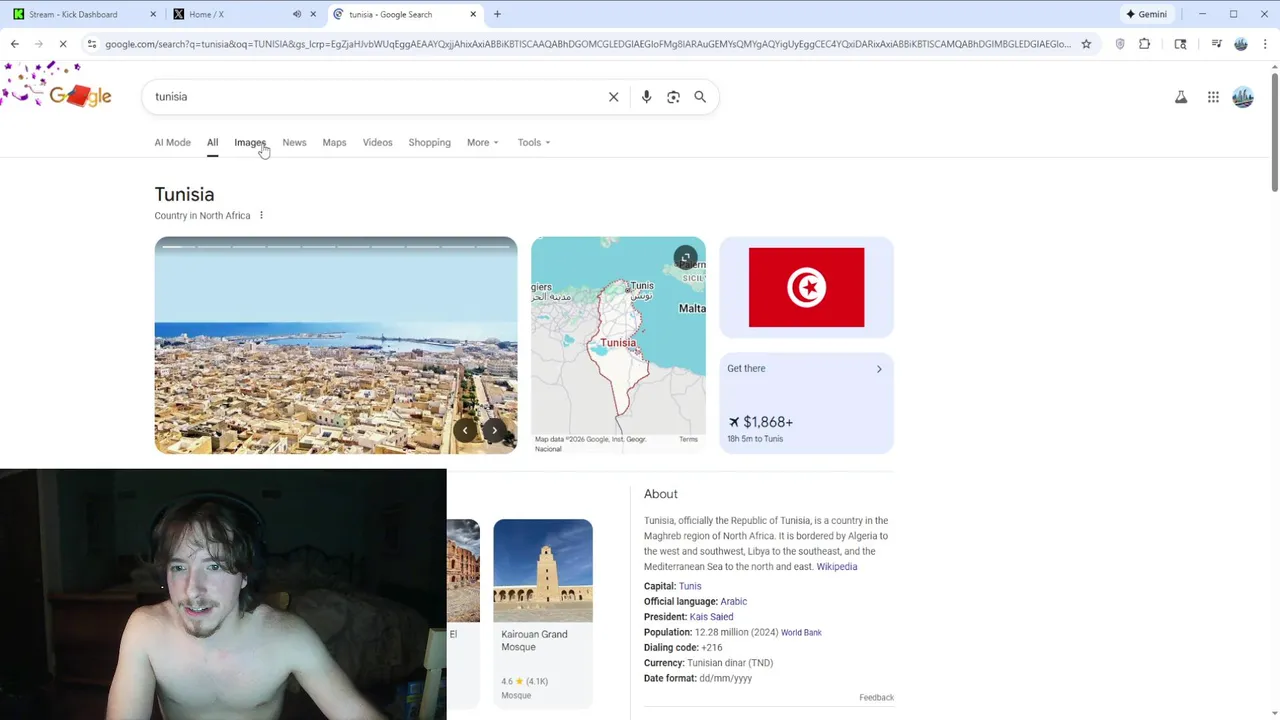Image resolution: width=1280 pixels, height=720 pixels.
Task: Switch to Videos results
Action: (377, 142)
